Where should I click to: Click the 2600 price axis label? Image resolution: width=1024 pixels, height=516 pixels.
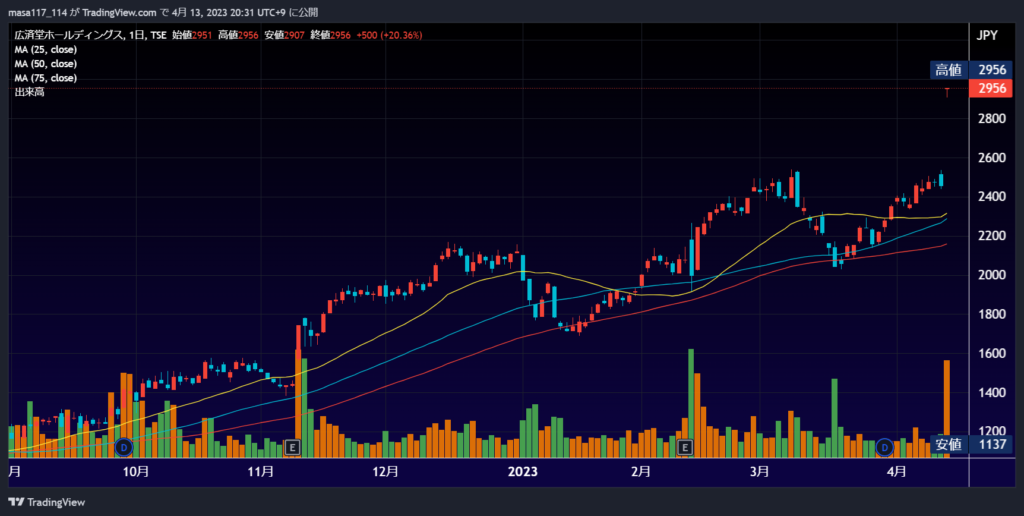[x=991, y=158]
